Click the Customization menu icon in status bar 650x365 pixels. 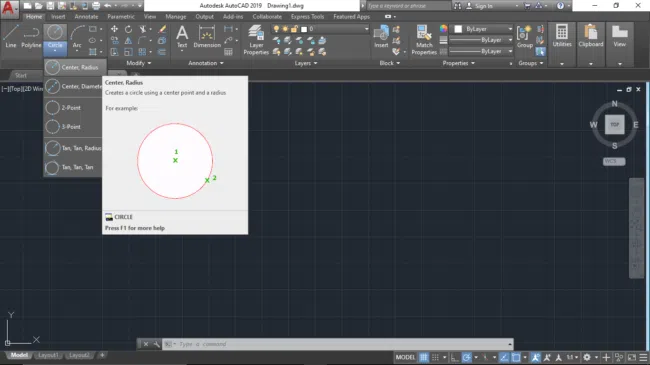coord(643,357)
